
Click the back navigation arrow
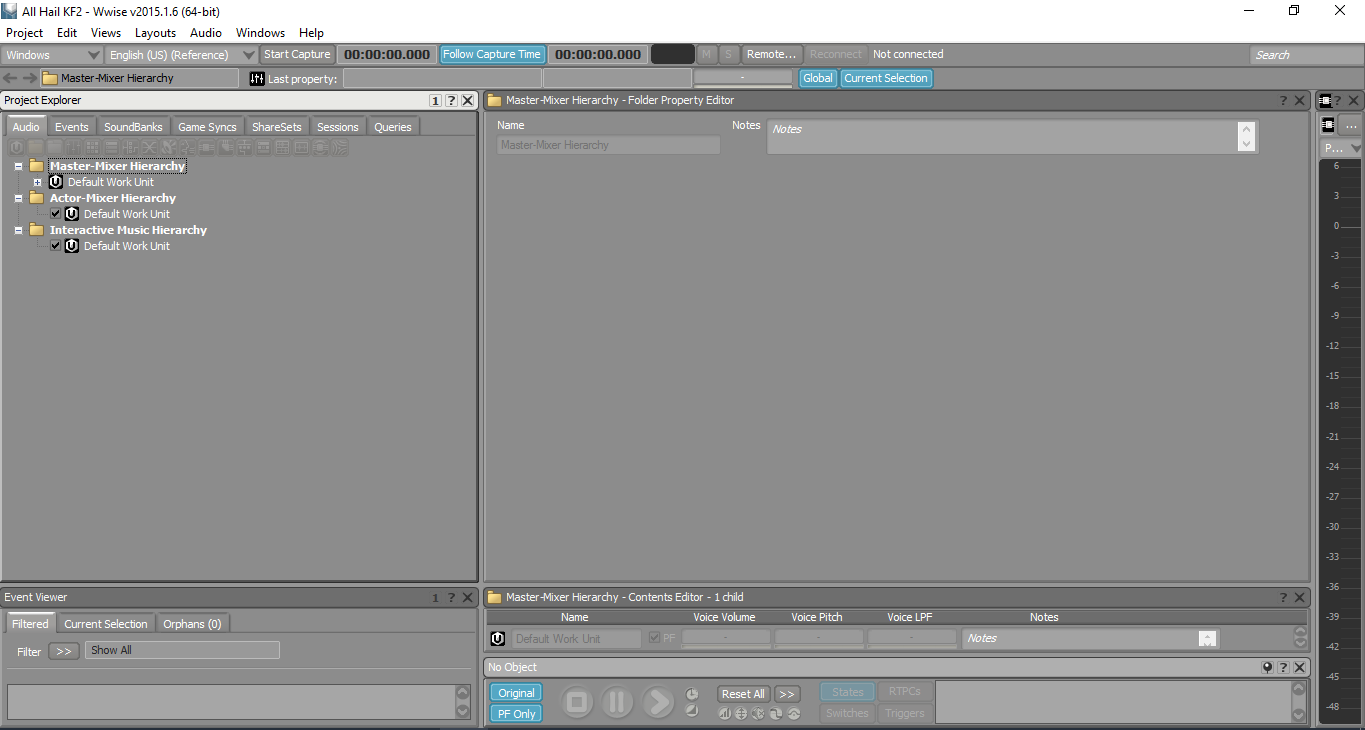point(10,78)
